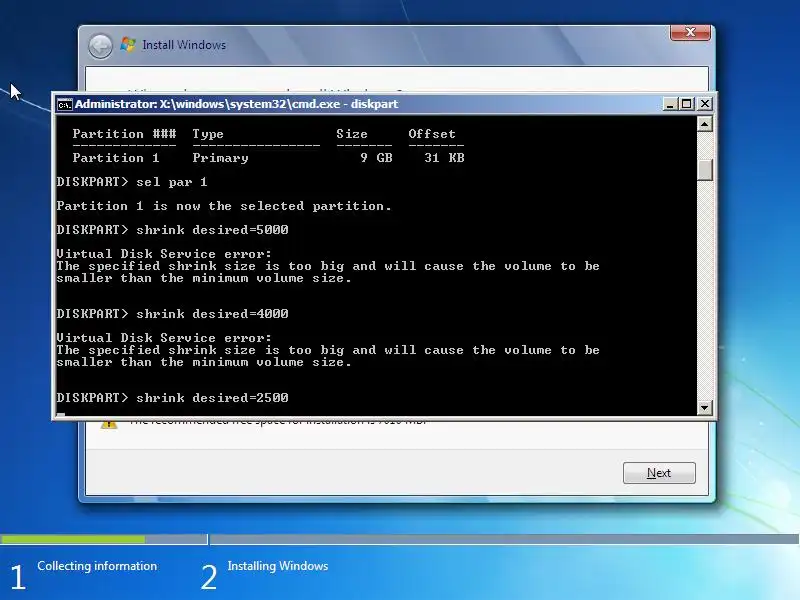Click the 'Collecting information' step label
This screenshot has width=800, height=600.
[97, 566]
